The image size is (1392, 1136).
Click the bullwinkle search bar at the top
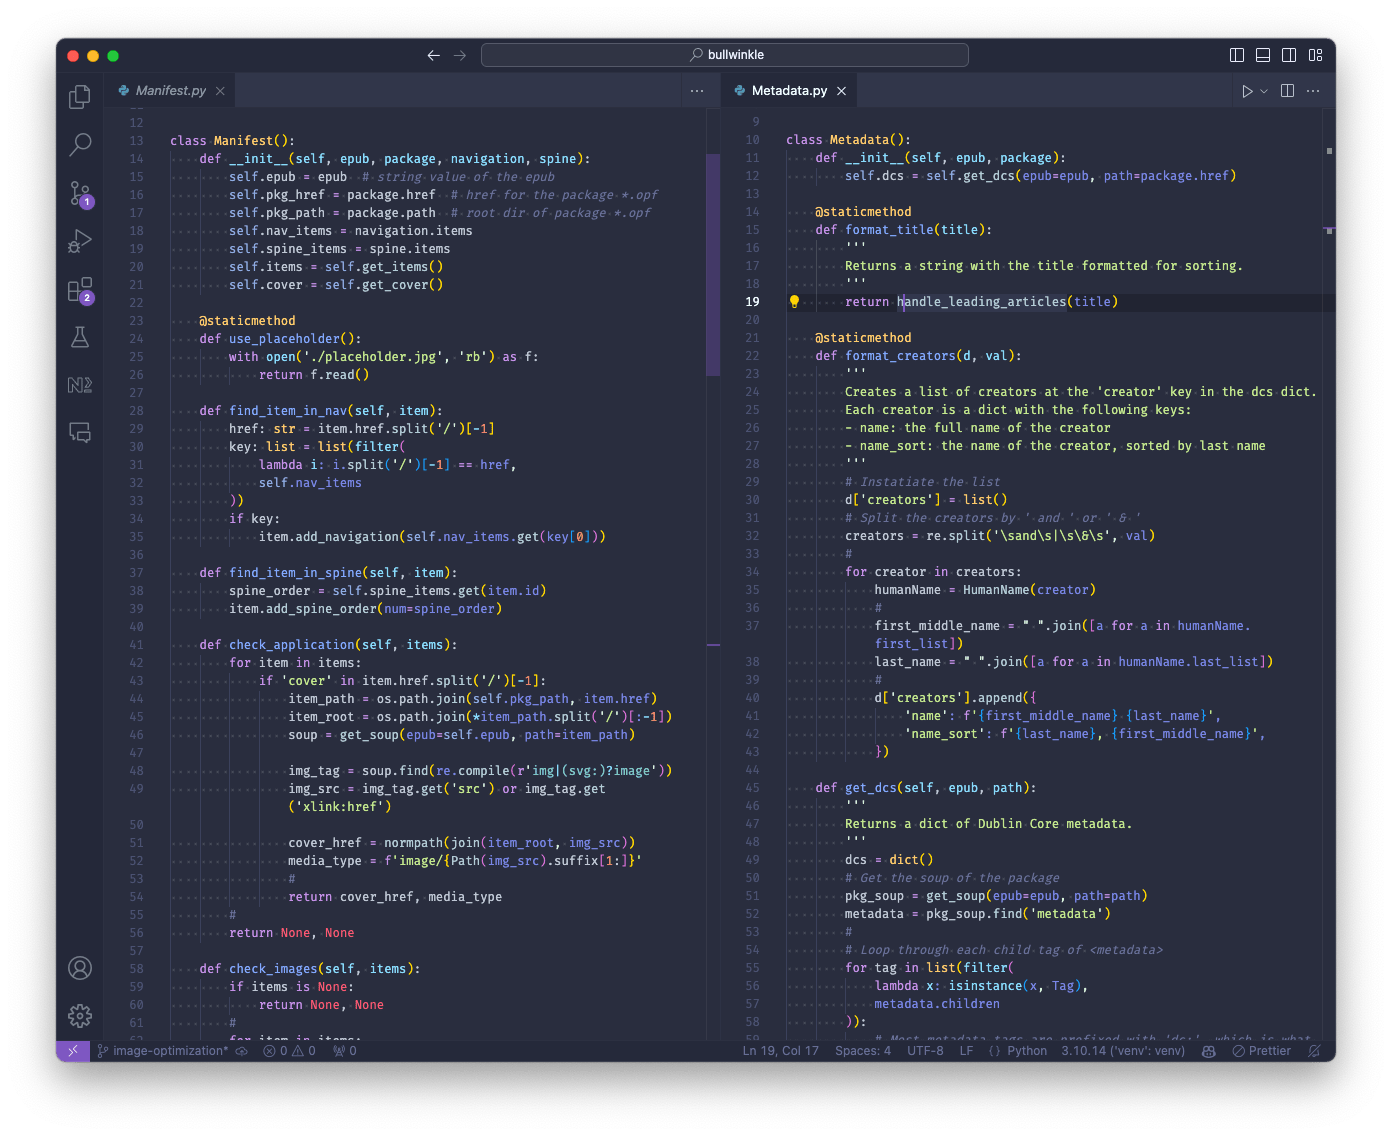[x=727, y=54]
